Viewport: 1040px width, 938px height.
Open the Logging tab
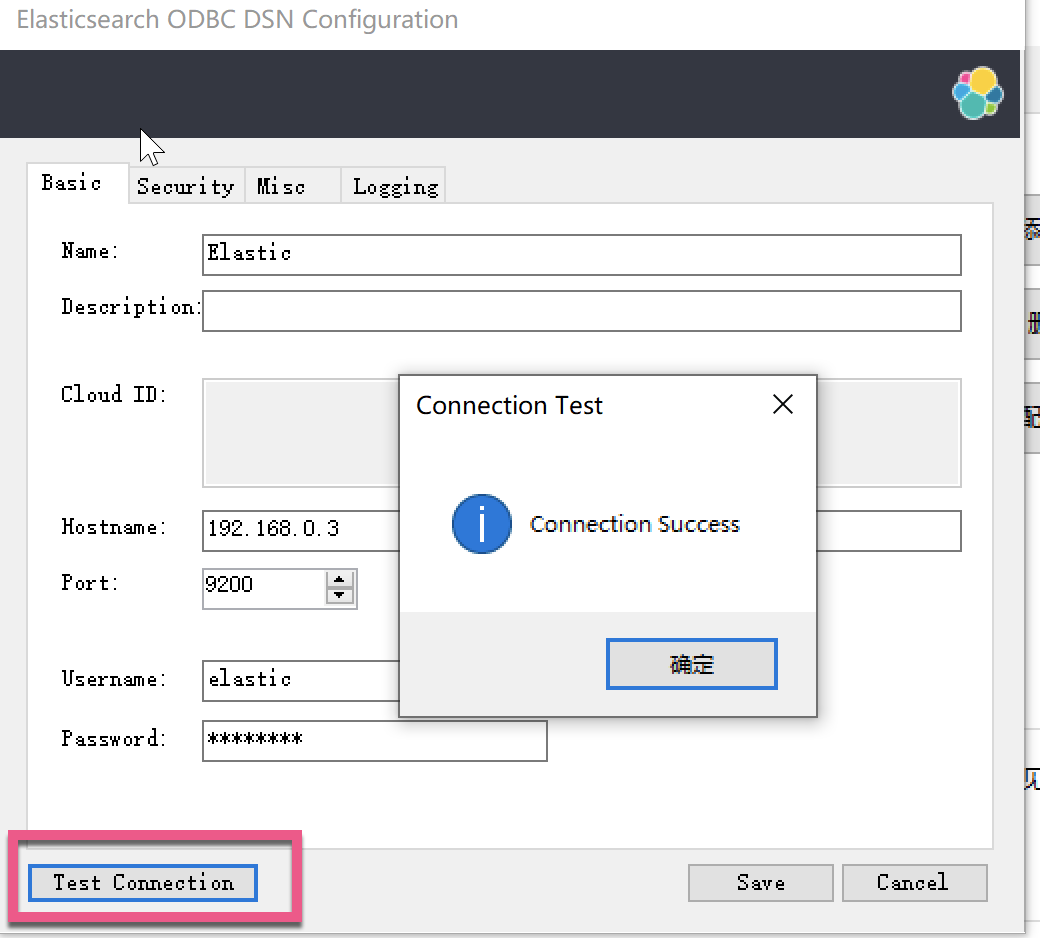[x=394, y=186]
